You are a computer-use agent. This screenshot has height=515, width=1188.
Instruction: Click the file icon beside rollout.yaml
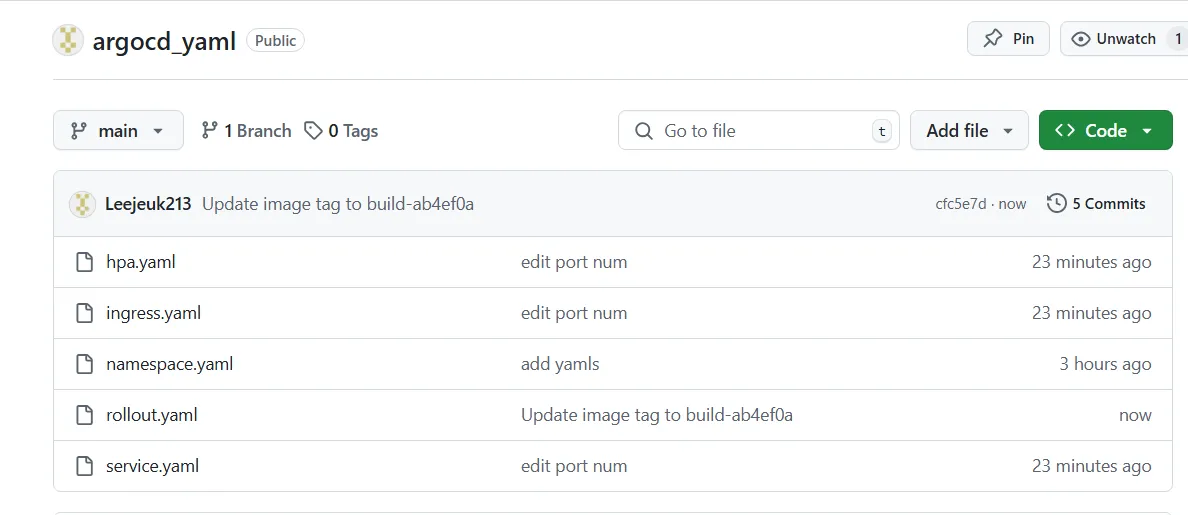pyautogui.click(x=85, y=415)
